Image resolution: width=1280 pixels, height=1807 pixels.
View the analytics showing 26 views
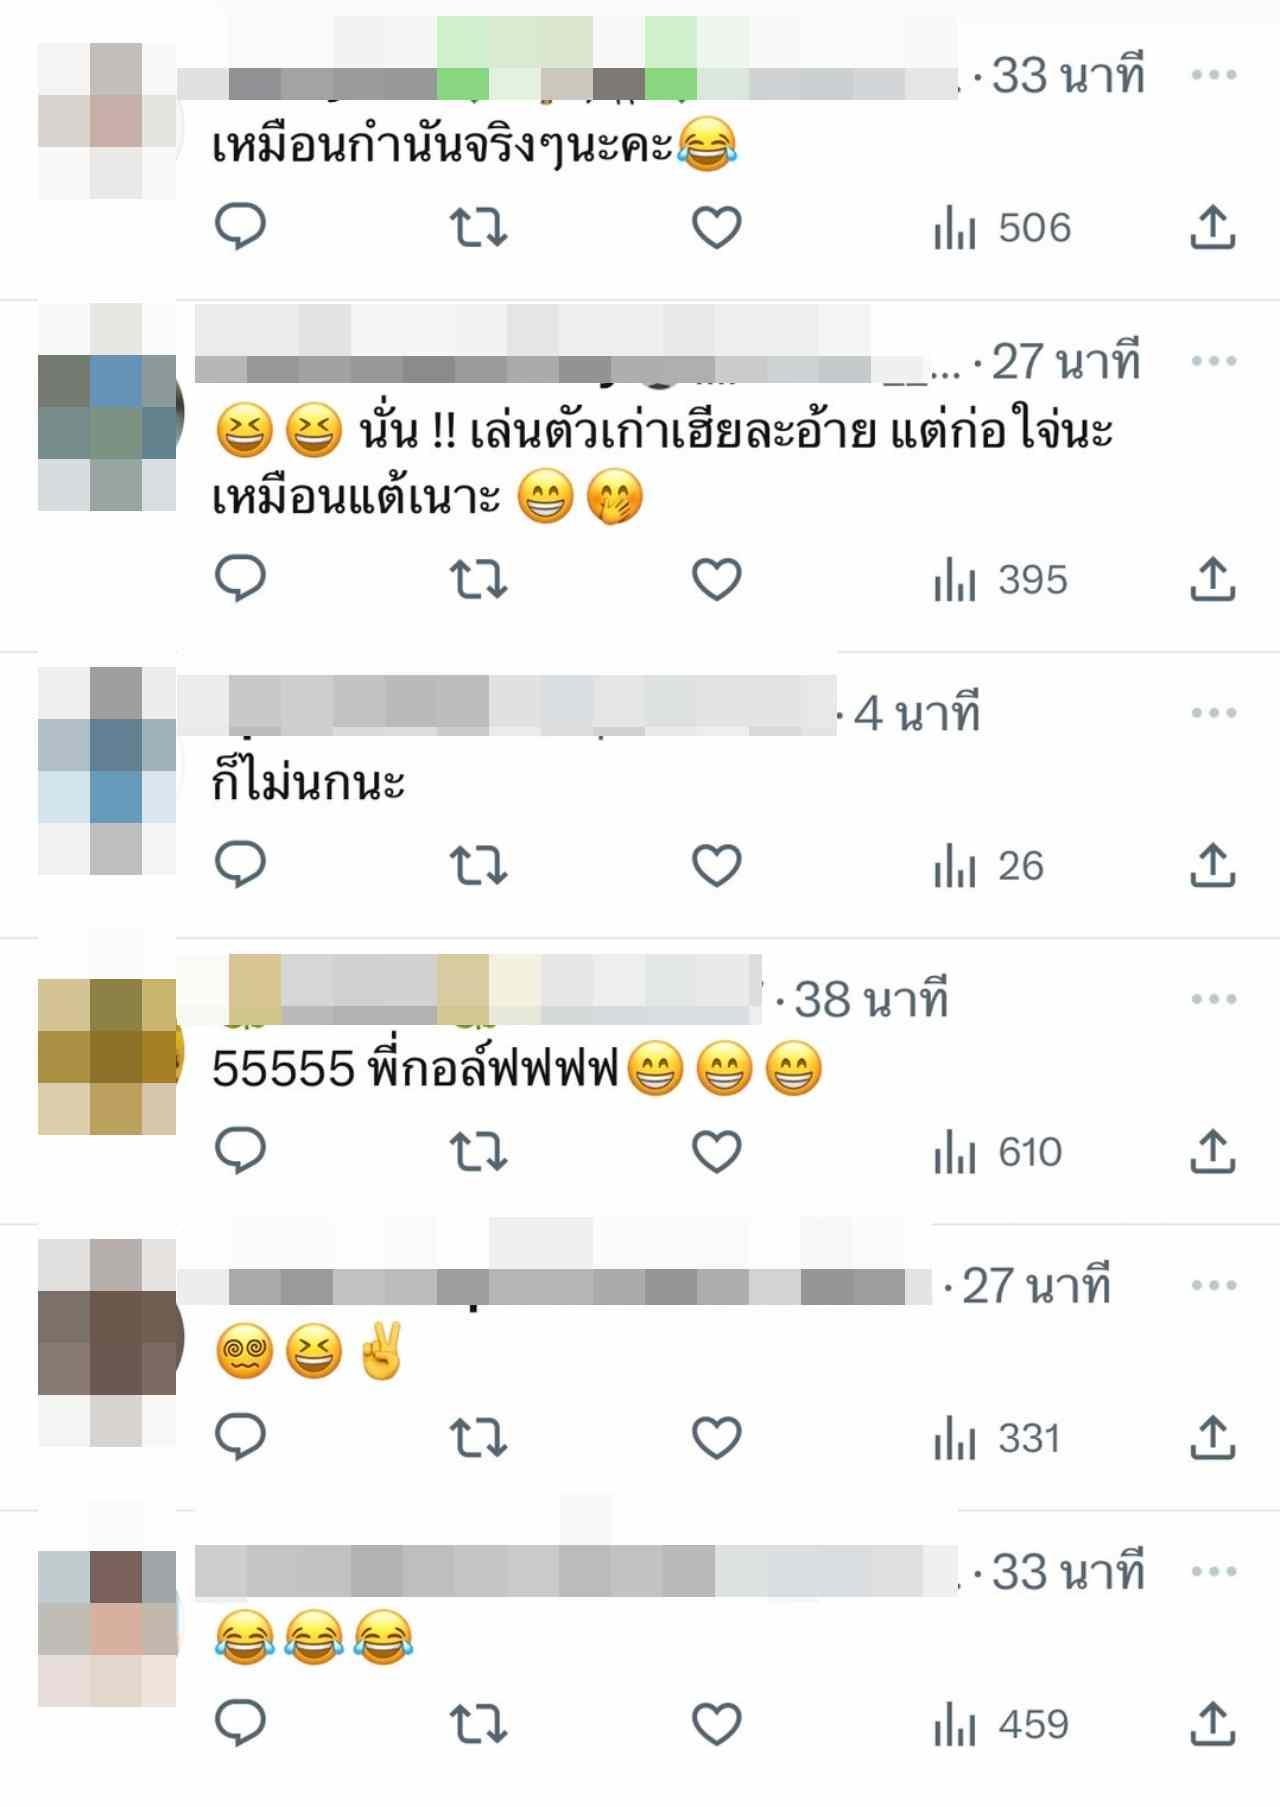[988, 866]
